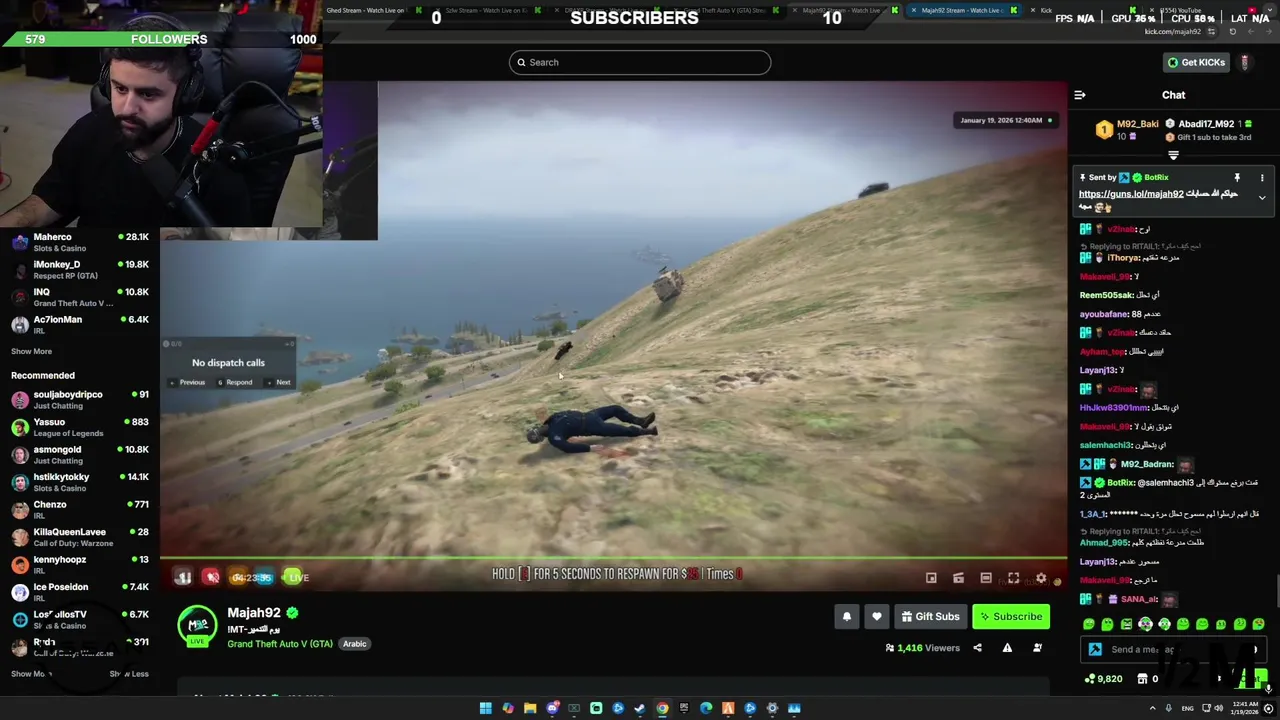This screenshot has width=1280, height=720.
Task: Open the icon beside the report icon
Action: (1037, 648)
